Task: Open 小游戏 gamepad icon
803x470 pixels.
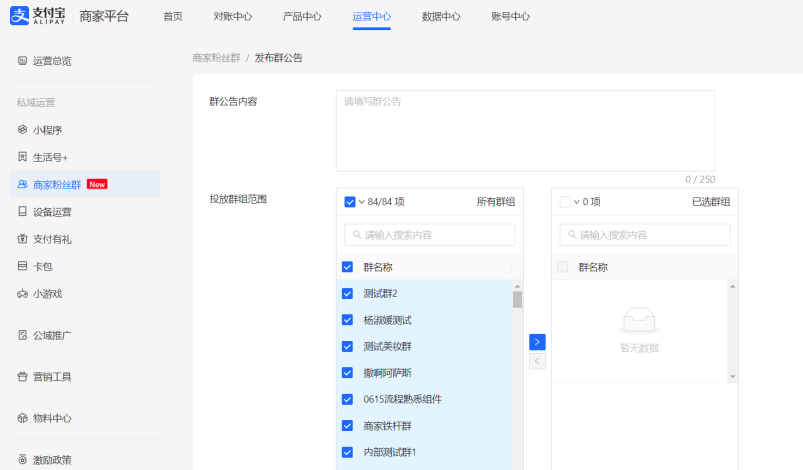Action: [22, 294]
